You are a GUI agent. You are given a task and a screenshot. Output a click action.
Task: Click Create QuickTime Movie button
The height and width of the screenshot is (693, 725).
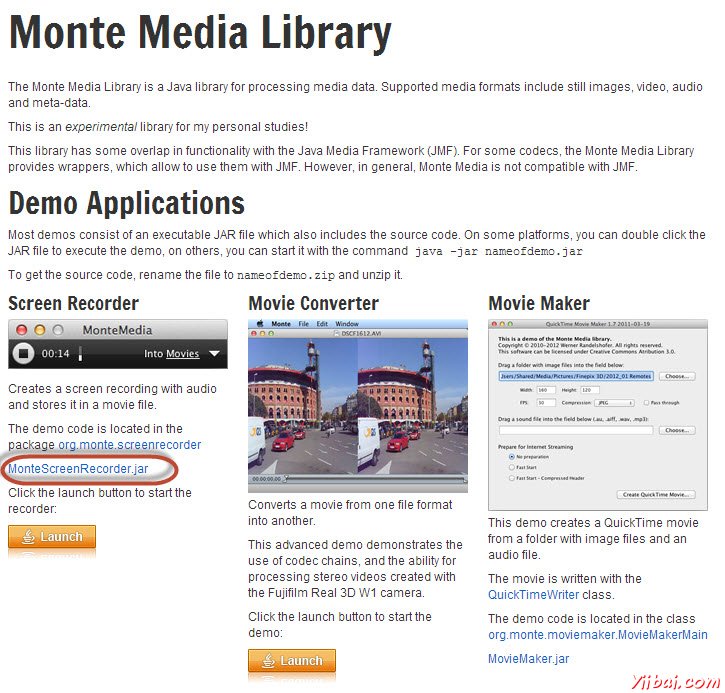point(655,494)
